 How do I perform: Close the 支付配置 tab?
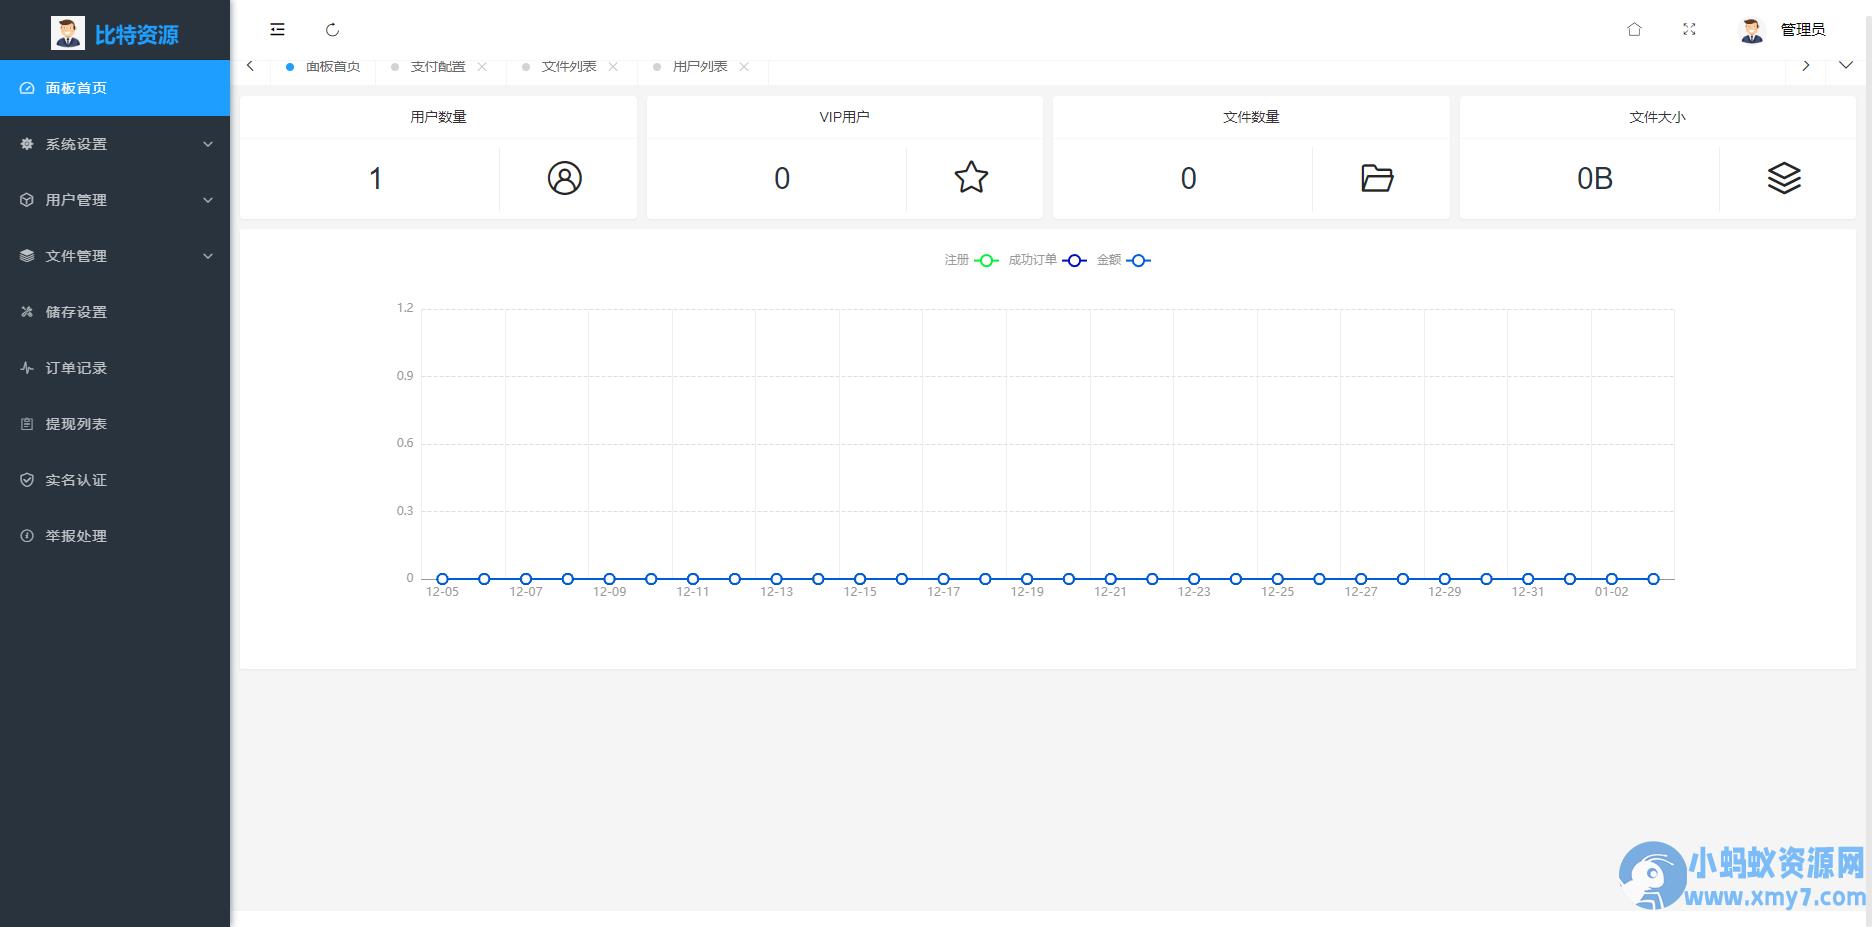tap(482, 67)
